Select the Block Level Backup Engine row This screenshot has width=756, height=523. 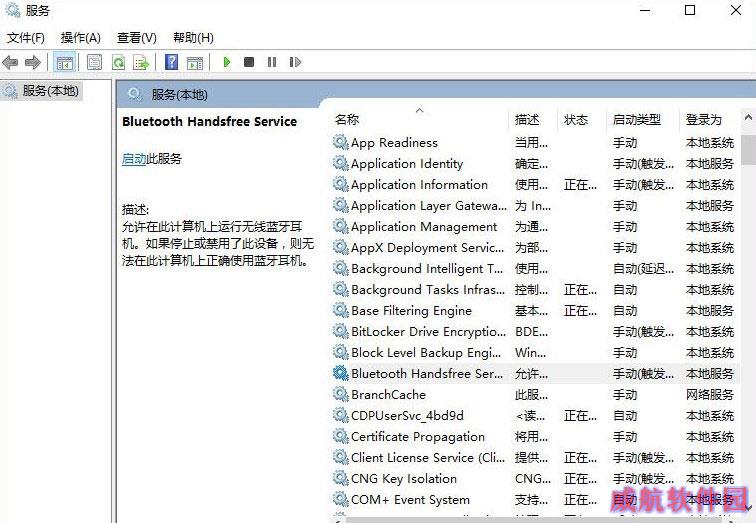pyautogui.click(x=534, y=352)
